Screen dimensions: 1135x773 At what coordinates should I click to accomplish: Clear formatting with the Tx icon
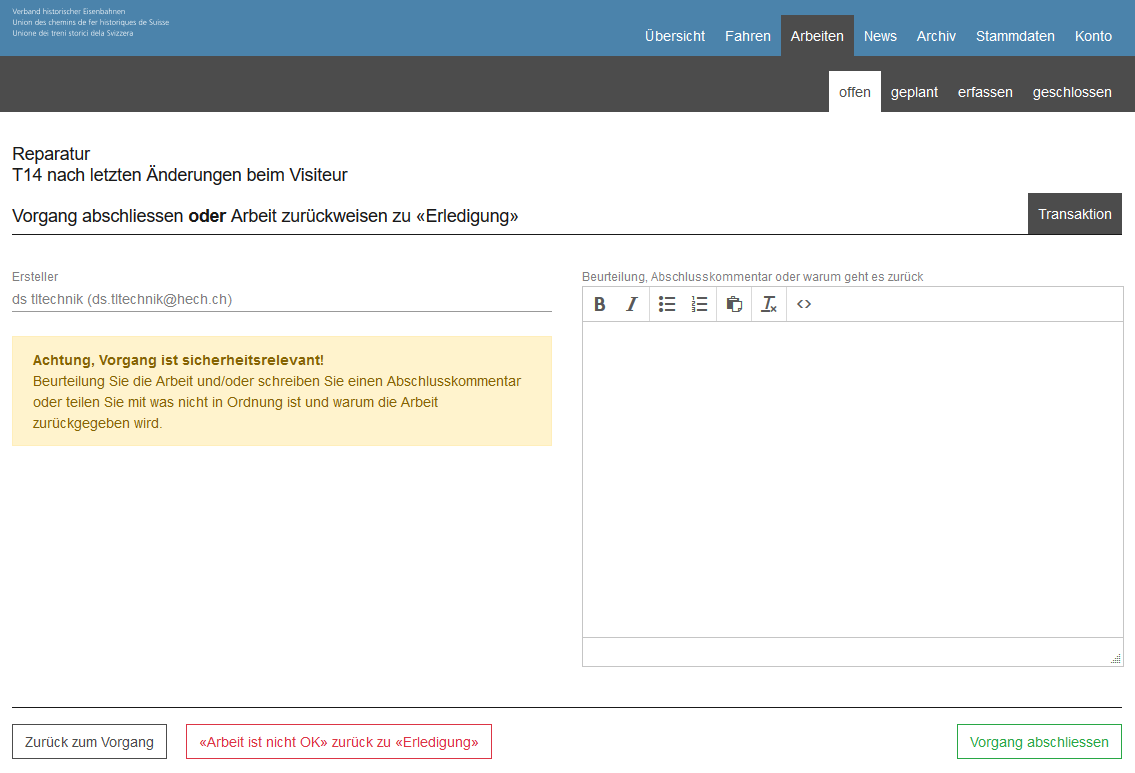click(x=768, y=305)
